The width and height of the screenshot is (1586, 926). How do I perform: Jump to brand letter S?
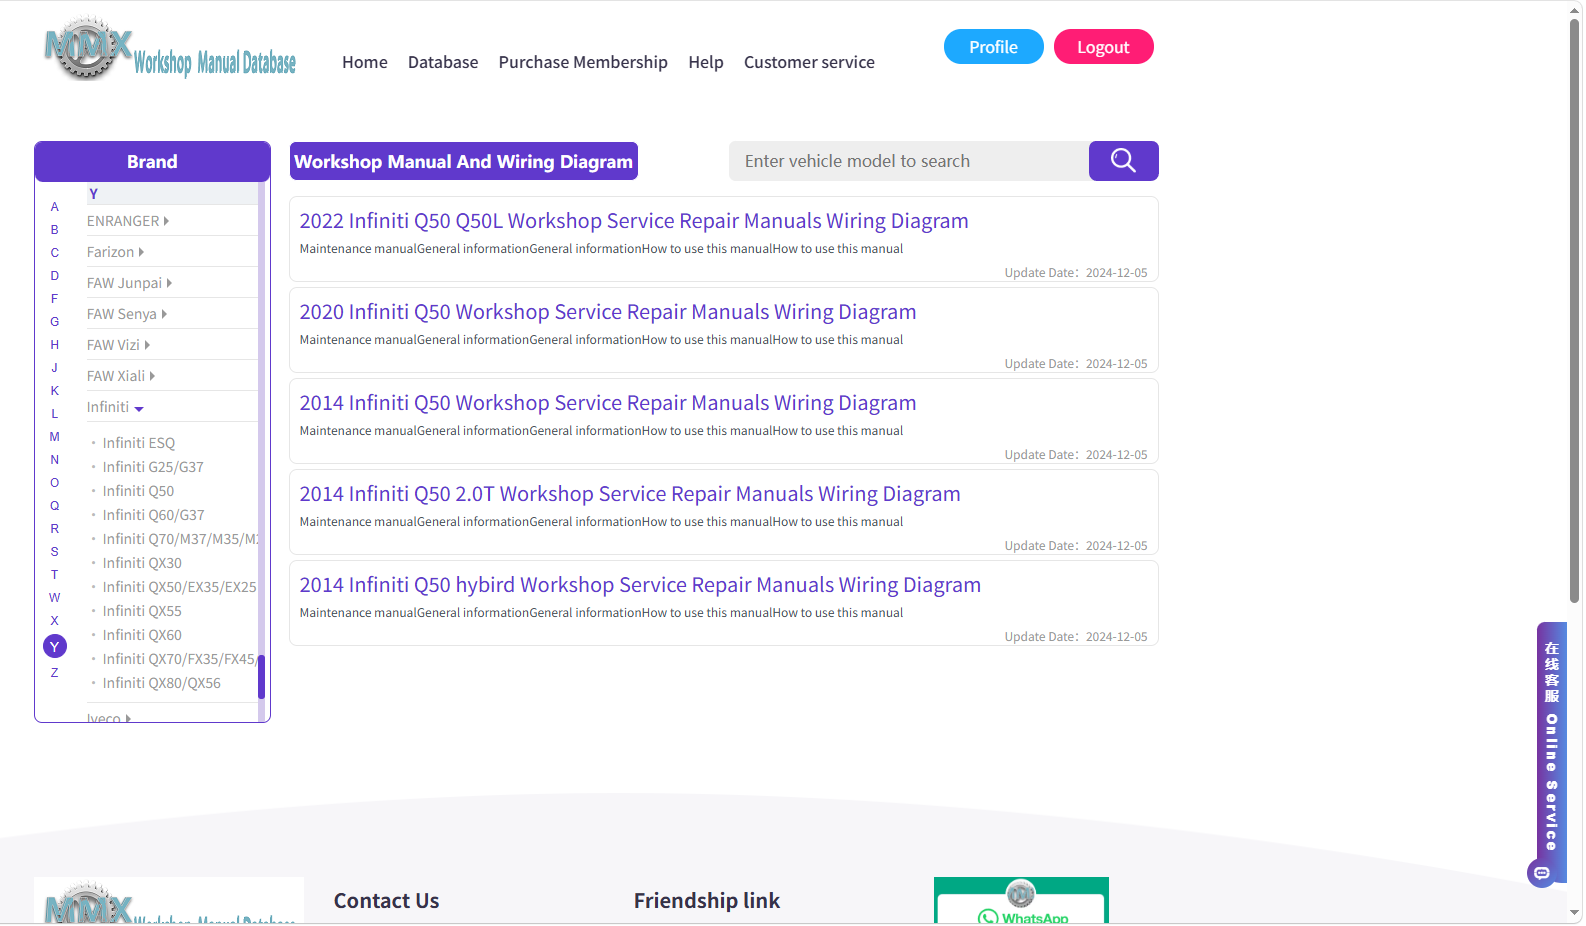tap(55, 552)
